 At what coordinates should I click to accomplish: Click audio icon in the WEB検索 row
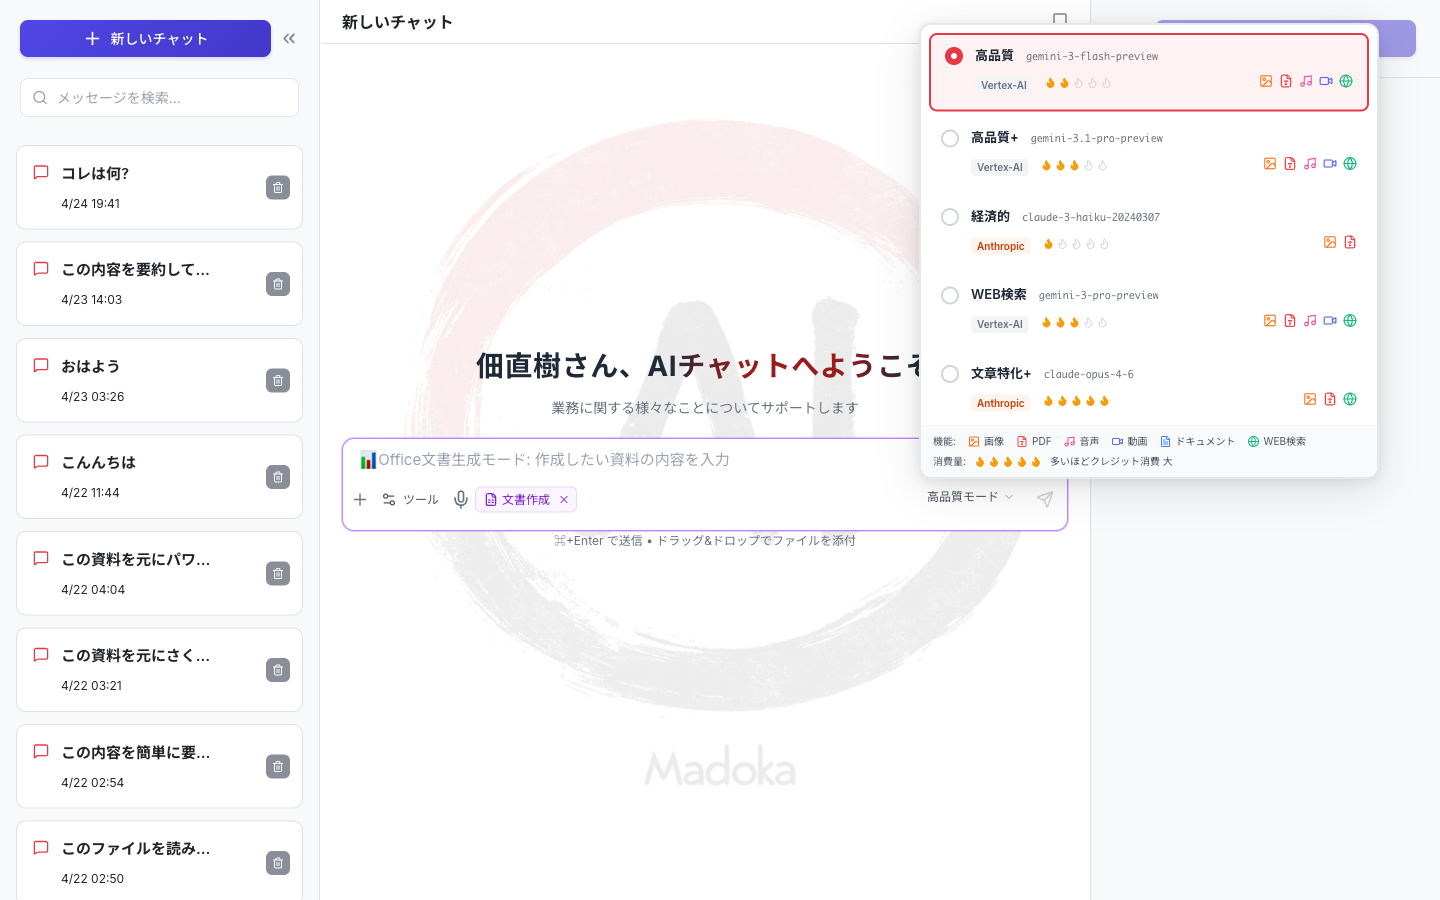1310,320
